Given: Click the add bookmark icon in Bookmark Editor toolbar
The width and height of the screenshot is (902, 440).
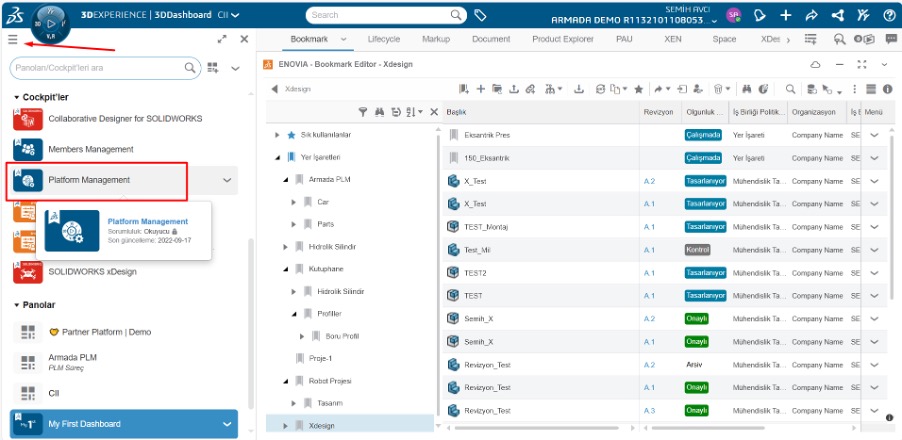Looking at the screenshot, I should (x=464, y=89).
